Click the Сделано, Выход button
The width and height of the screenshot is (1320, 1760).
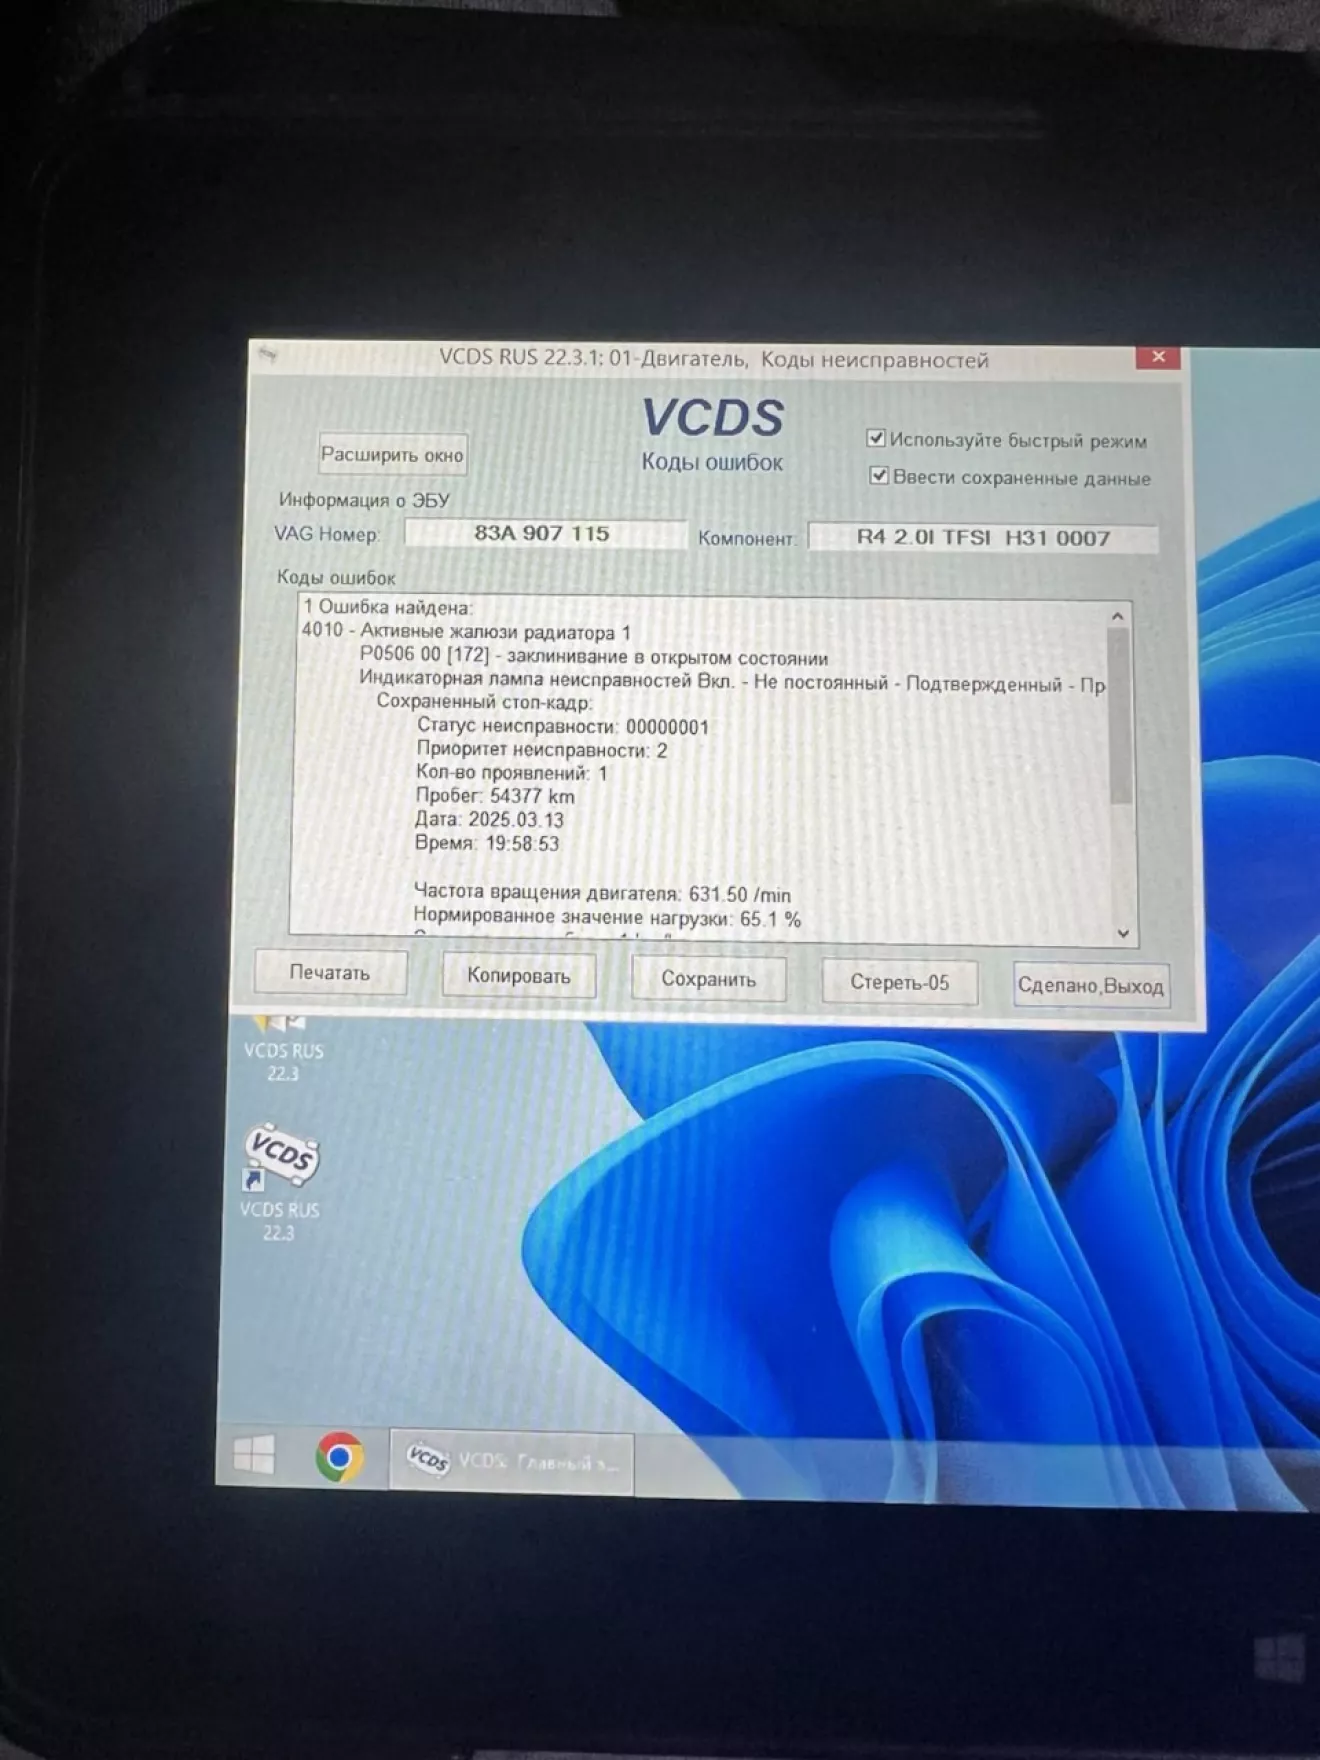point(1091,985)
